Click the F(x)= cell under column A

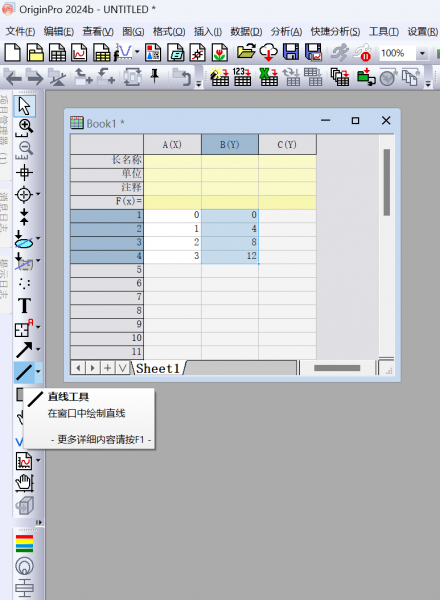172,201
